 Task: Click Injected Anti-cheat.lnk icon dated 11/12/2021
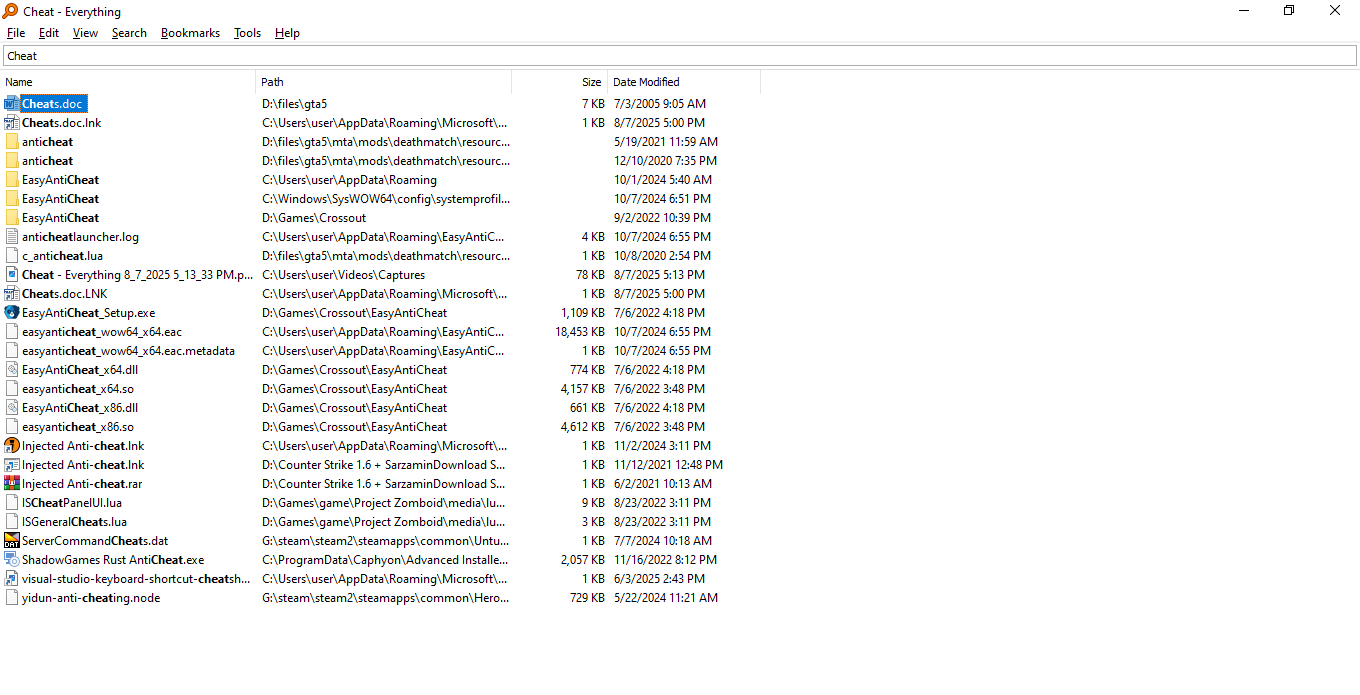[x=12, y=465]
